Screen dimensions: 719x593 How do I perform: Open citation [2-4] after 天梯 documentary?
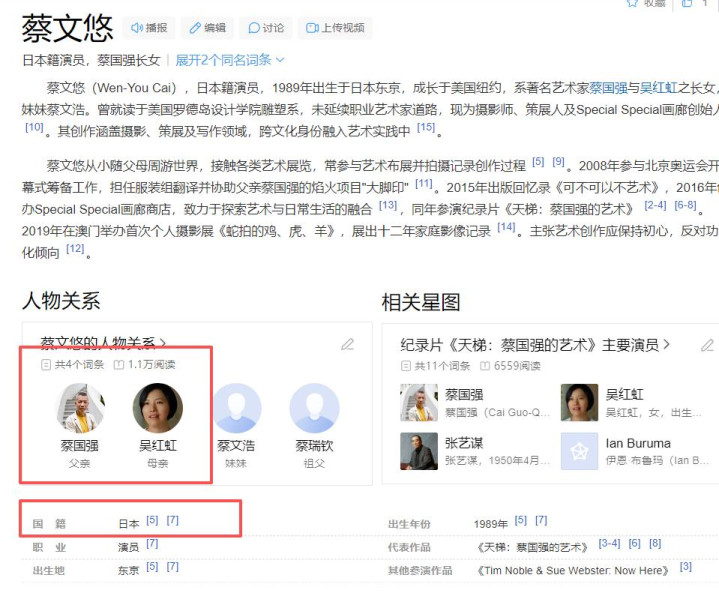click(x=655, y=205)
